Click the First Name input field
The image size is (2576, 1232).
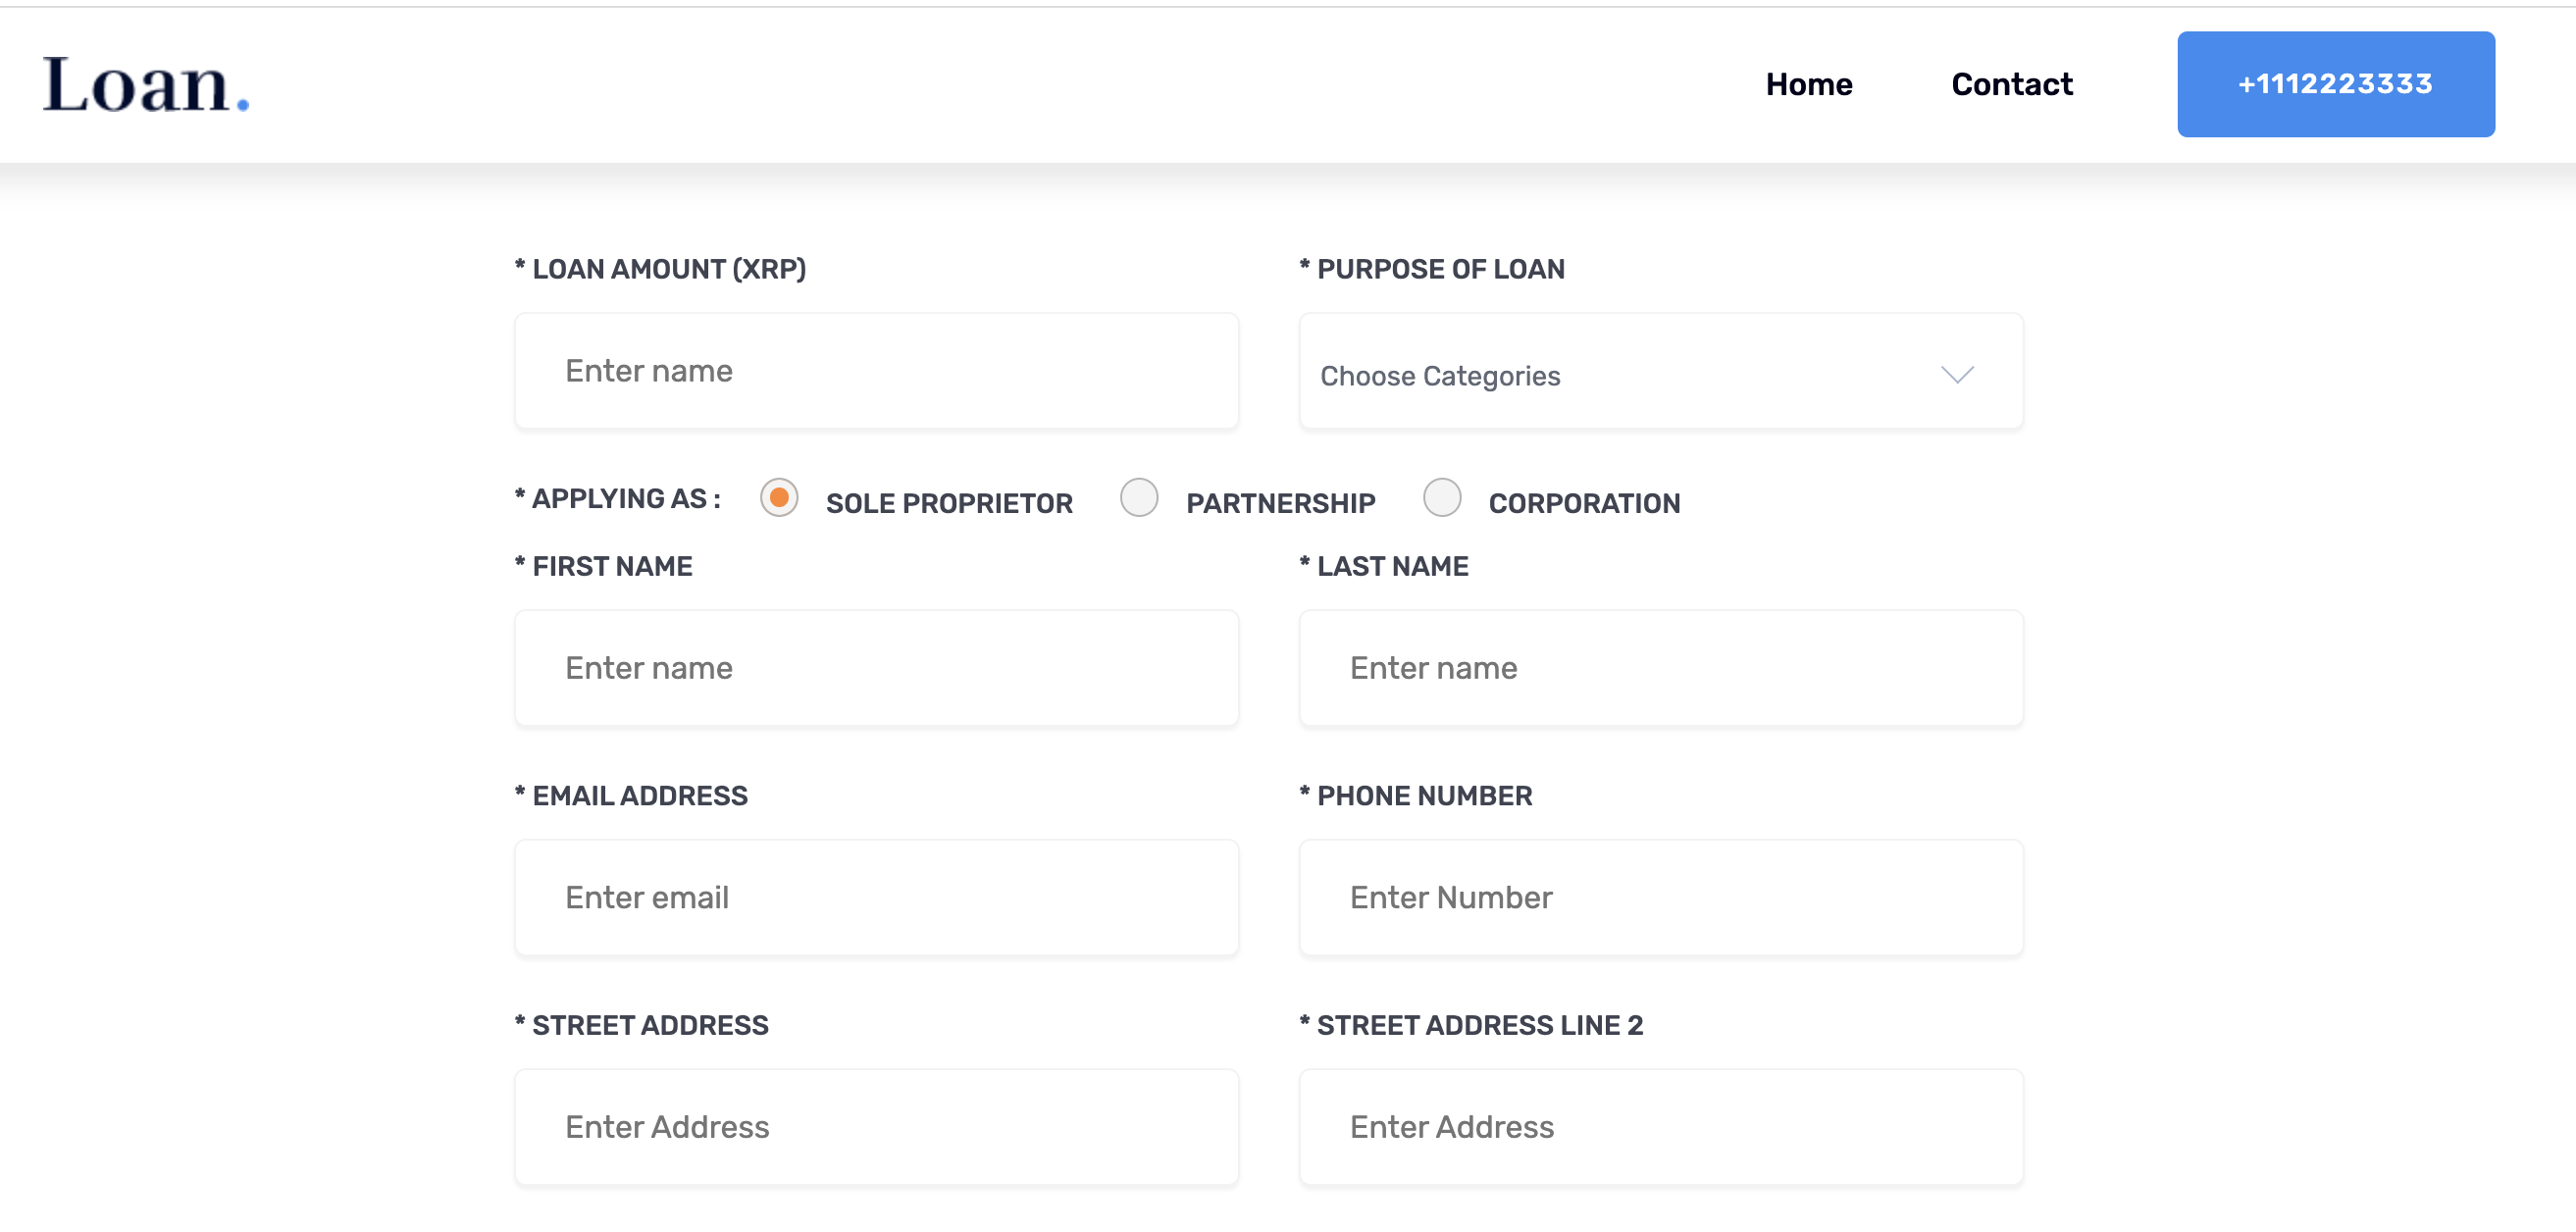(x=876, y=668)
